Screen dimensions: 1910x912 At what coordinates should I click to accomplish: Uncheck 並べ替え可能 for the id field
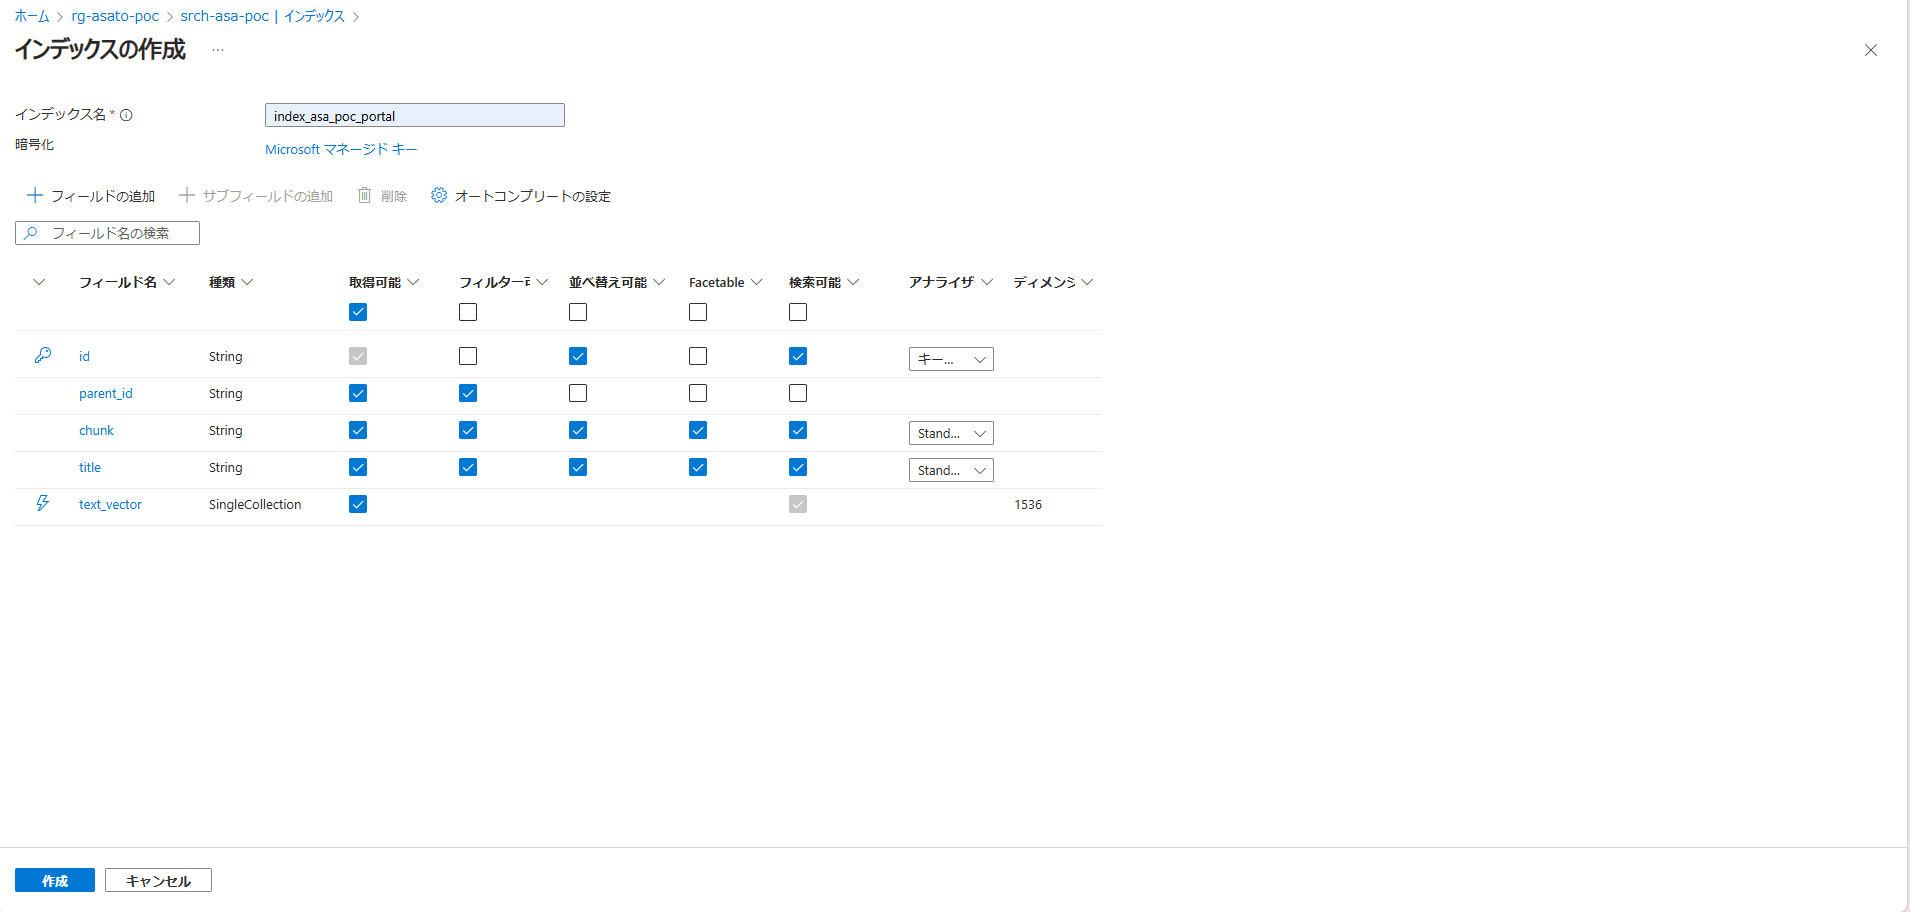[578, 356]
